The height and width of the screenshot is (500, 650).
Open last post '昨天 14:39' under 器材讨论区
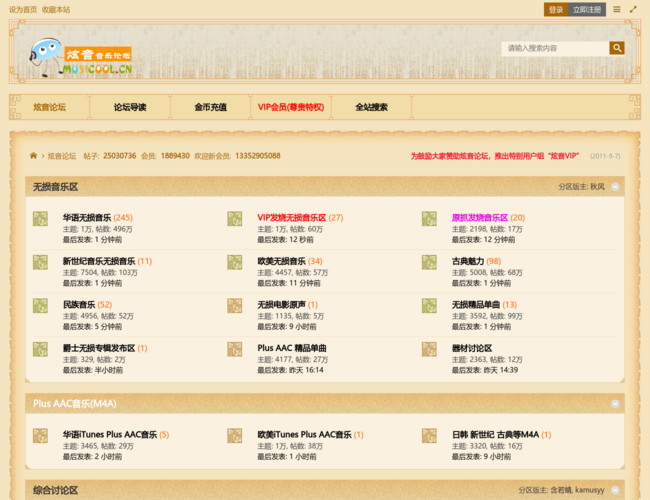click(501, 370)
